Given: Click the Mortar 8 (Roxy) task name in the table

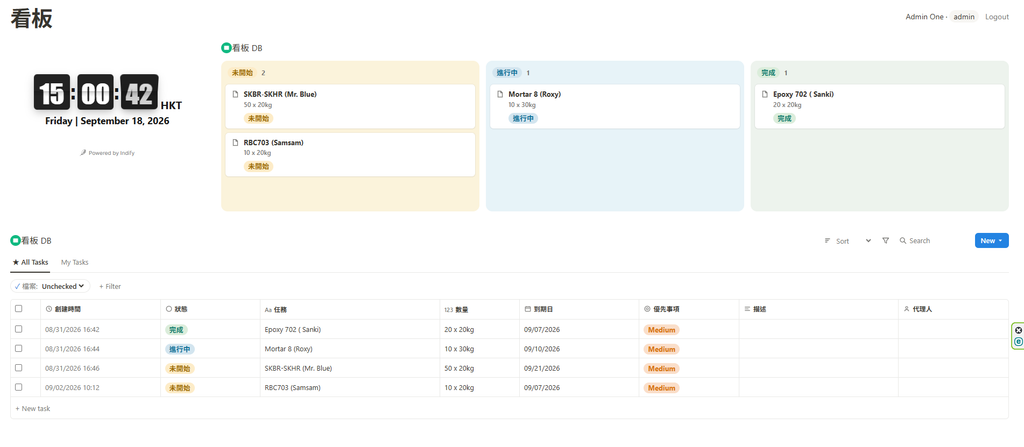Looking at the screenshot, I should point(289,349).
